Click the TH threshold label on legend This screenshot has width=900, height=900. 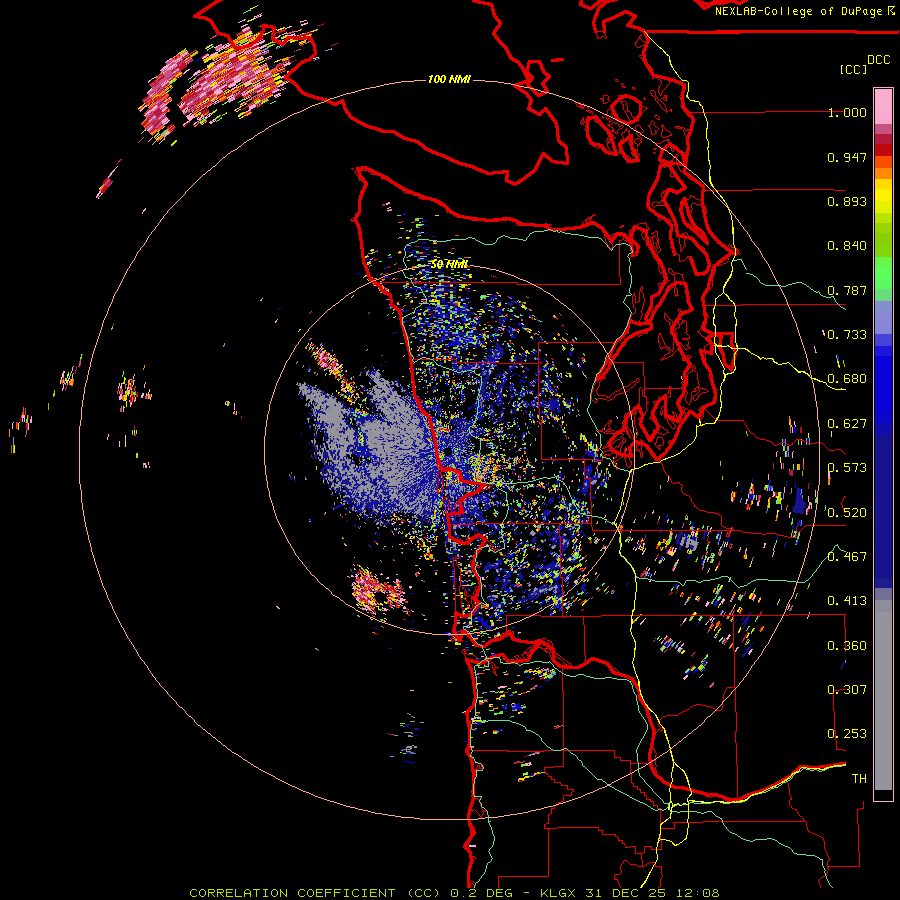pyautogui.click(x=859, y=779)
